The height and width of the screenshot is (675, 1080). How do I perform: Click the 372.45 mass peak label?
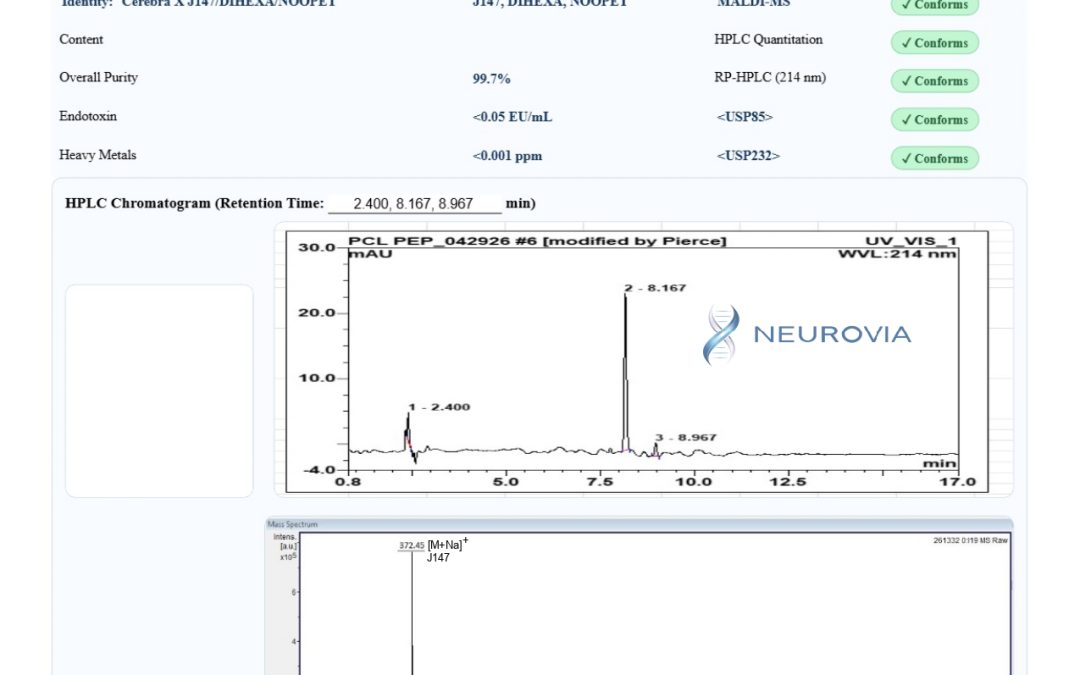coord(412,546)
